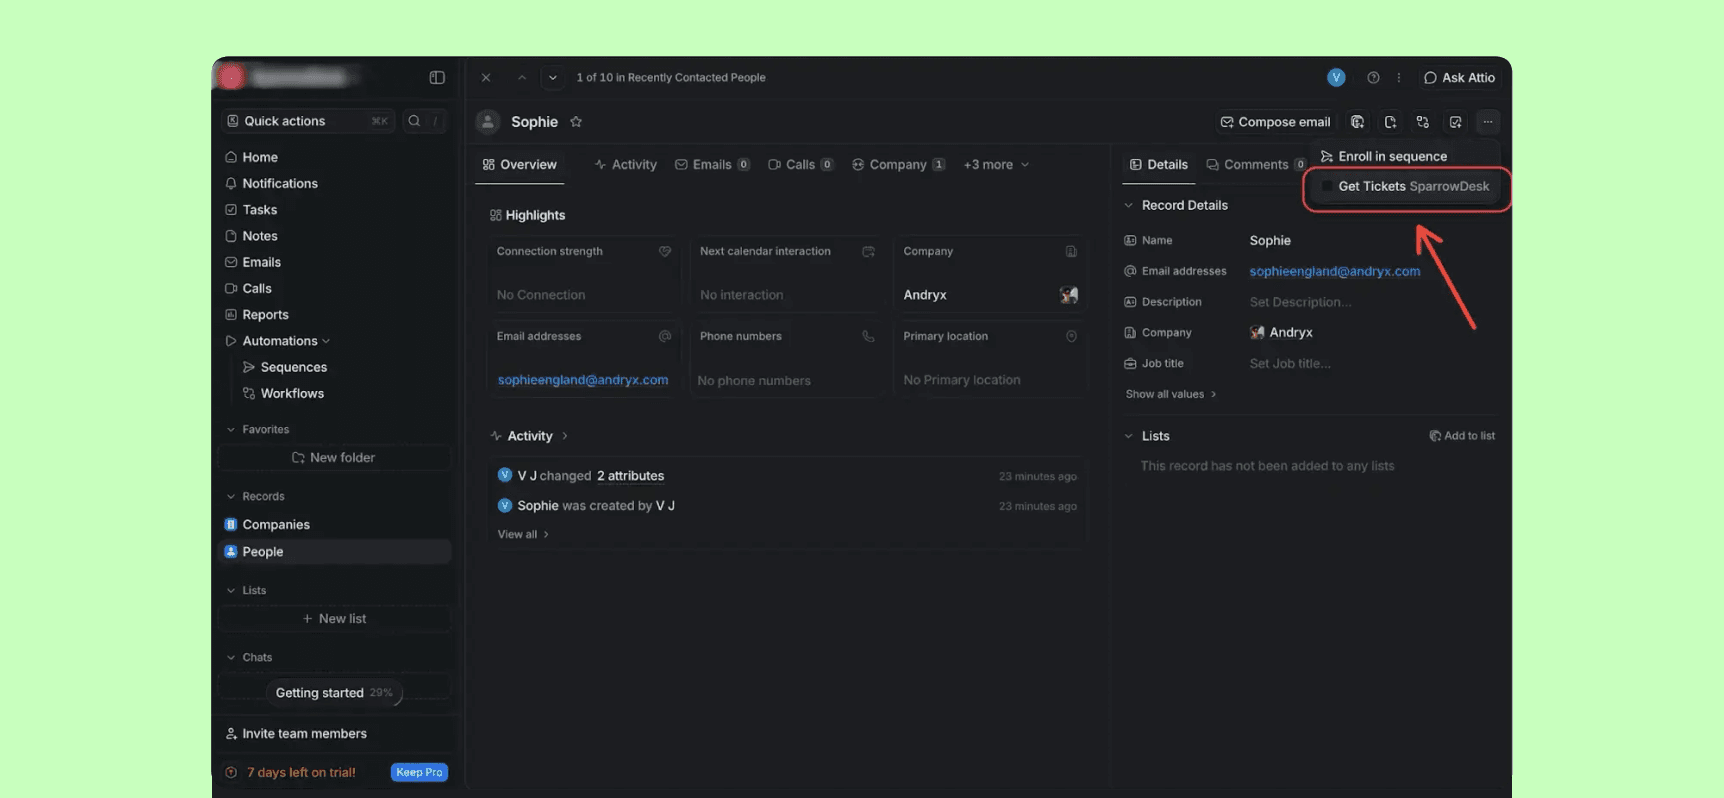Screen dimensions: 1724x798
Task: Favorite Sophie with the star icon
Action: pos(576,122)
